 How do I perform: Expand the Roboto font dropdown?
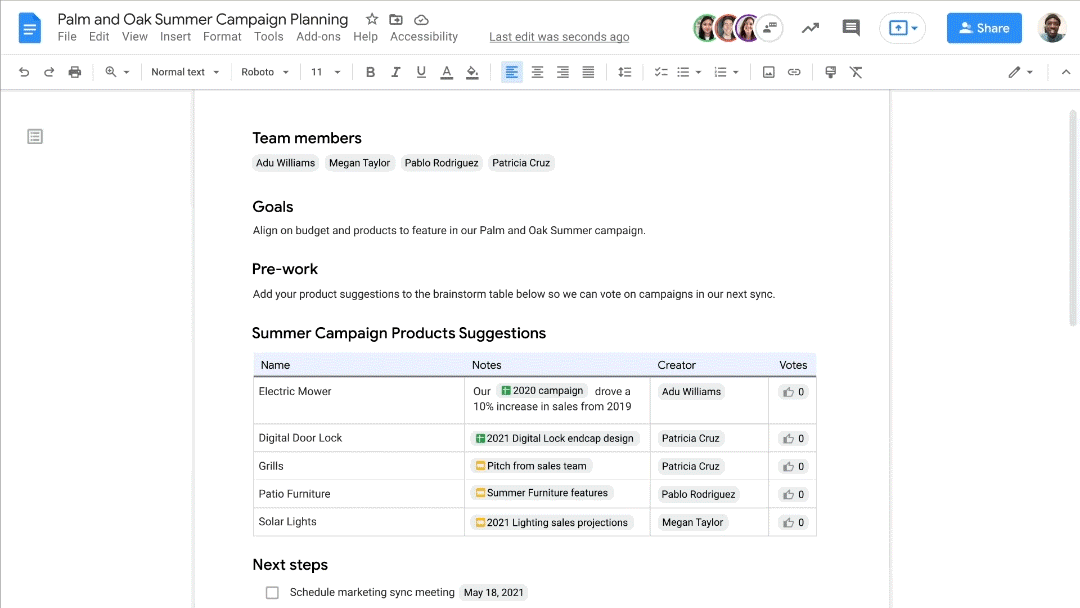[x=265, y=72]
